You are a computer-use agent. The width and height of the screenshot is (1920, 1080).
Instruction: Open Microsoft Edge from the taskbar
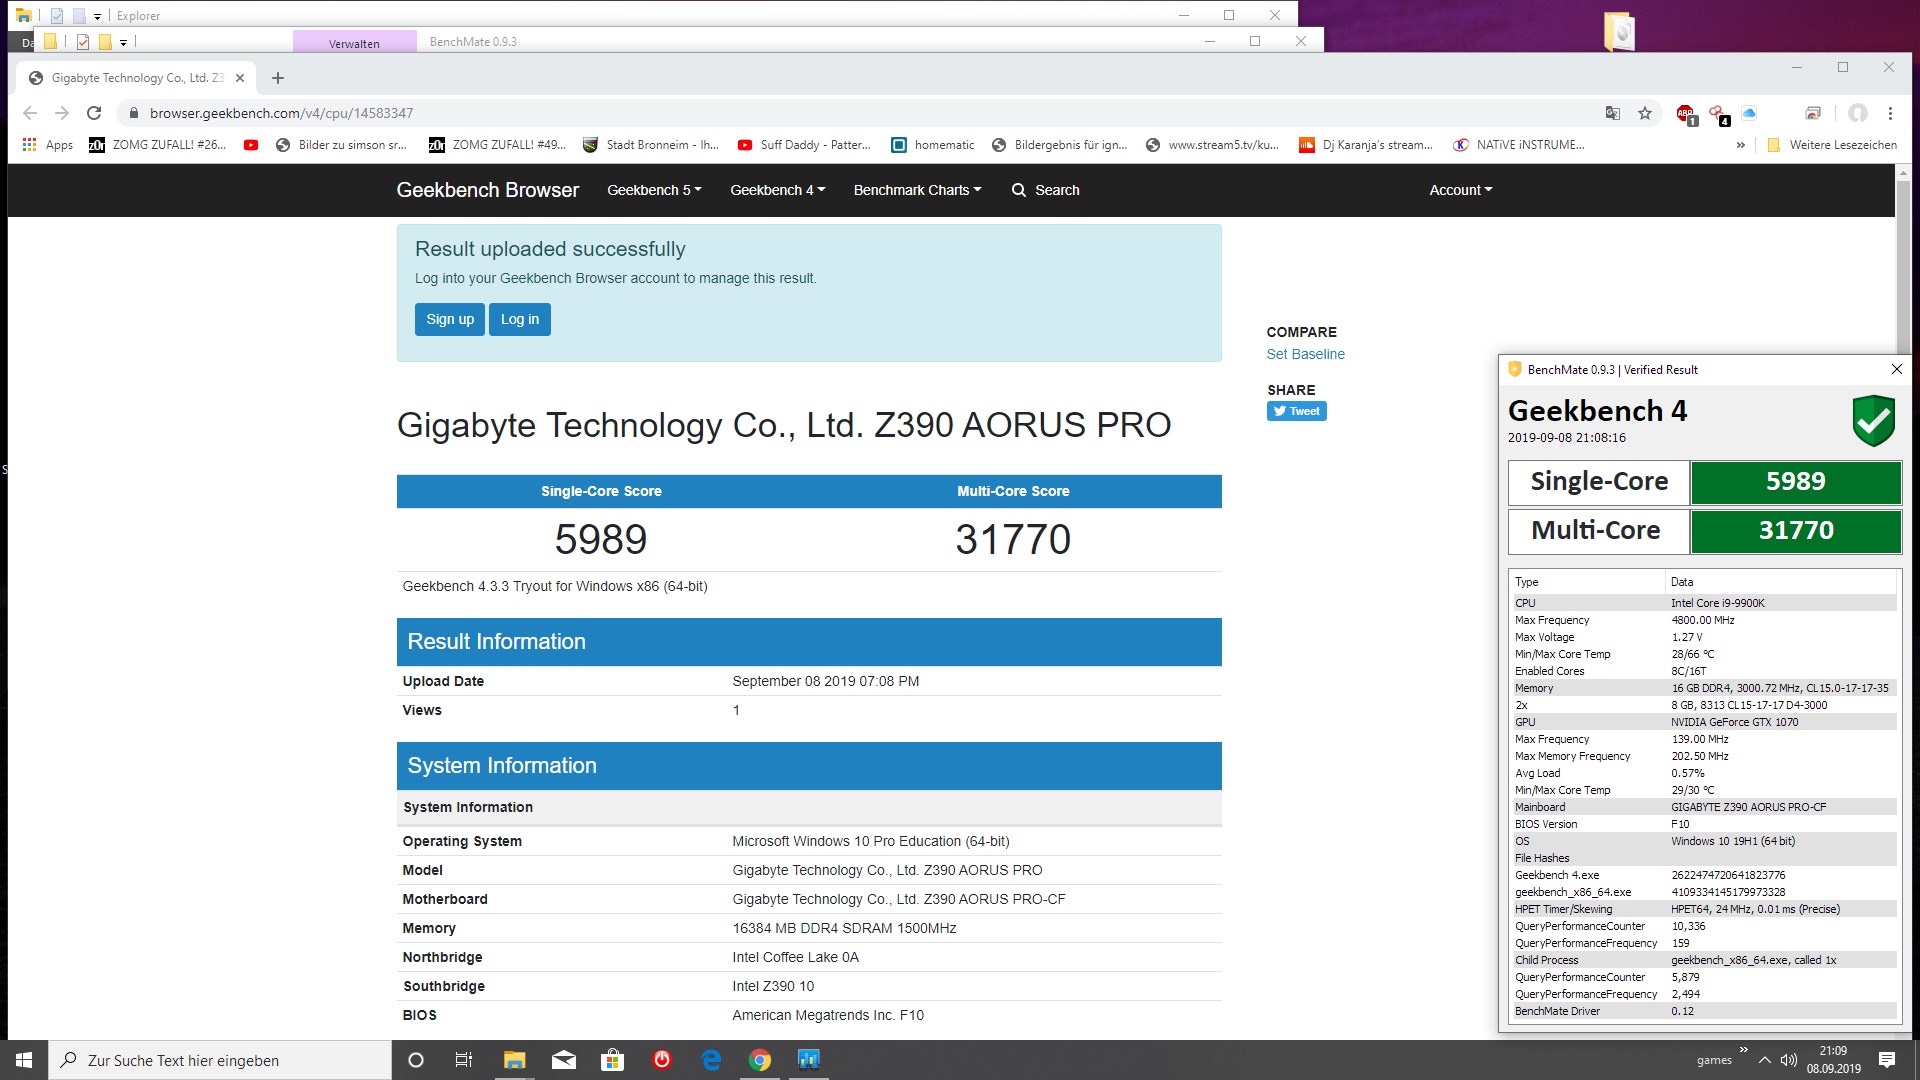[x=711, y=1060]
